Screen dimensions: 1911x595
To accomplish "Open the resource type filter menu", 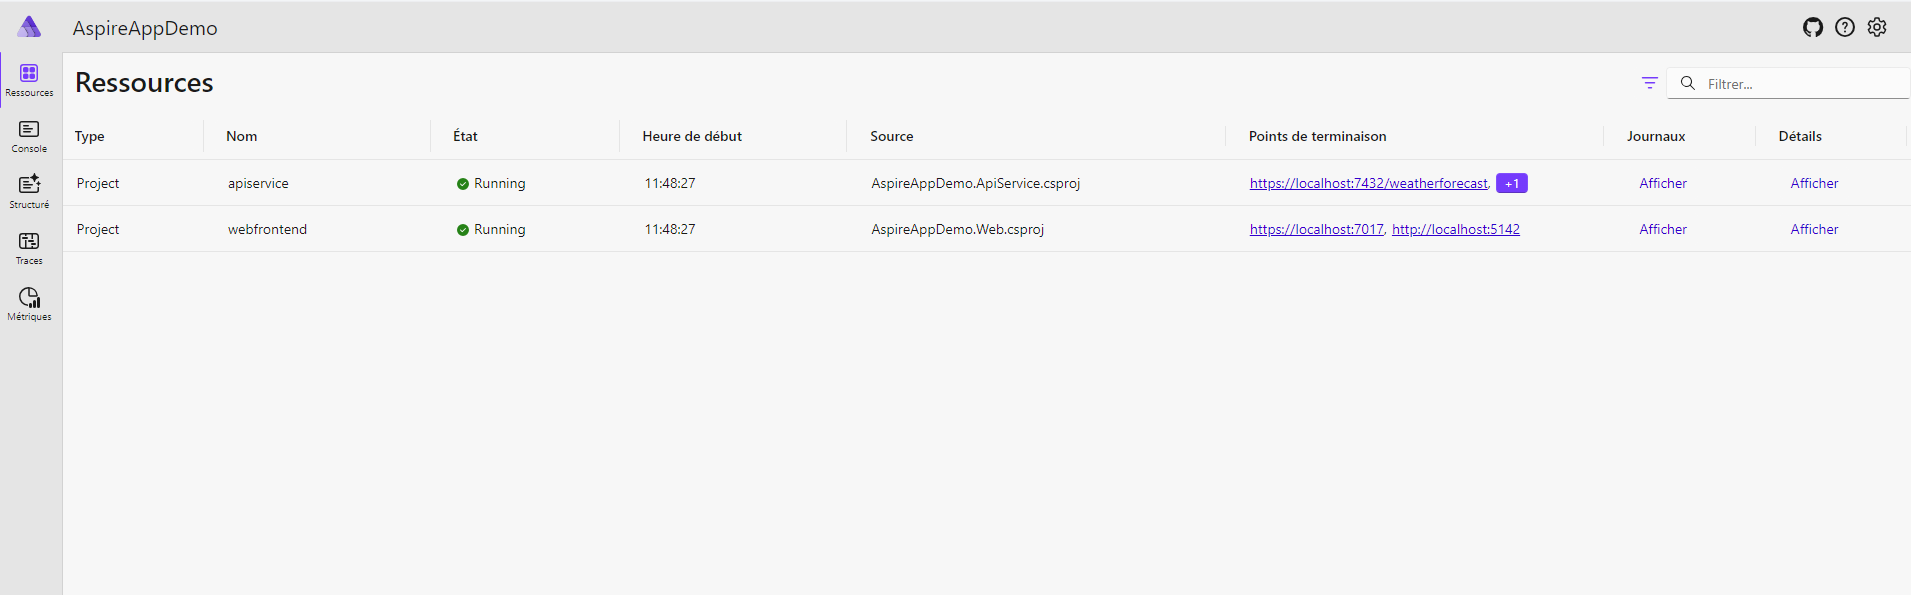I will click(x=1649, y=83).
